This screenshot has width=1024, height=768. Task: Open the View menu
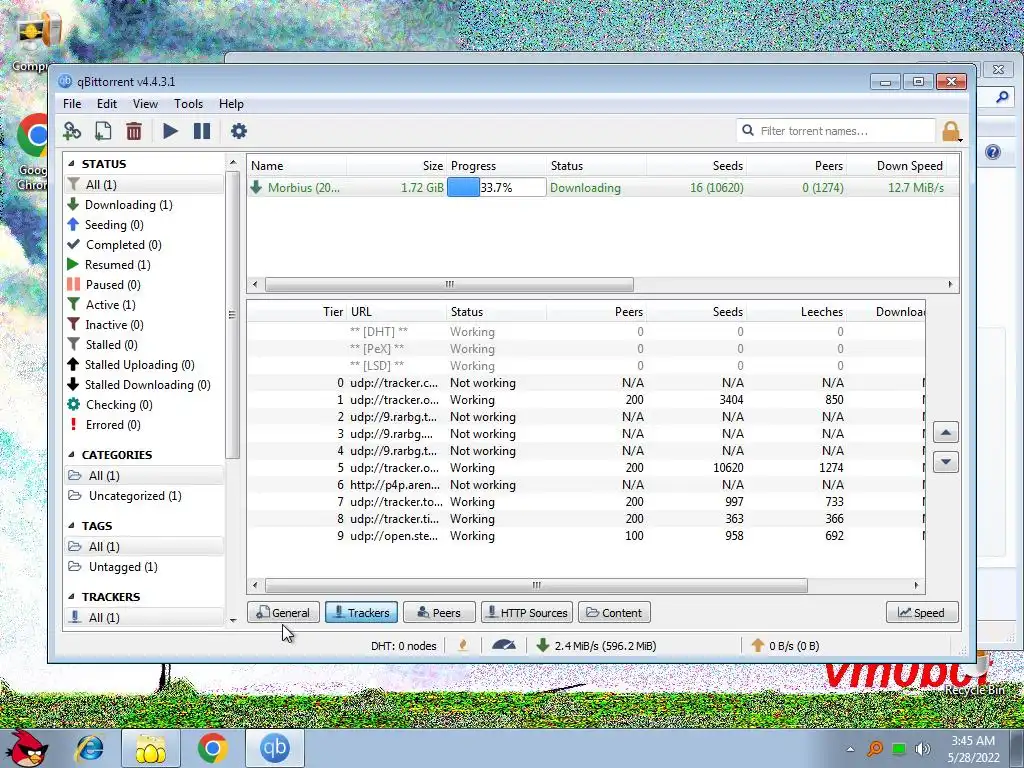(x=145, y=104)
